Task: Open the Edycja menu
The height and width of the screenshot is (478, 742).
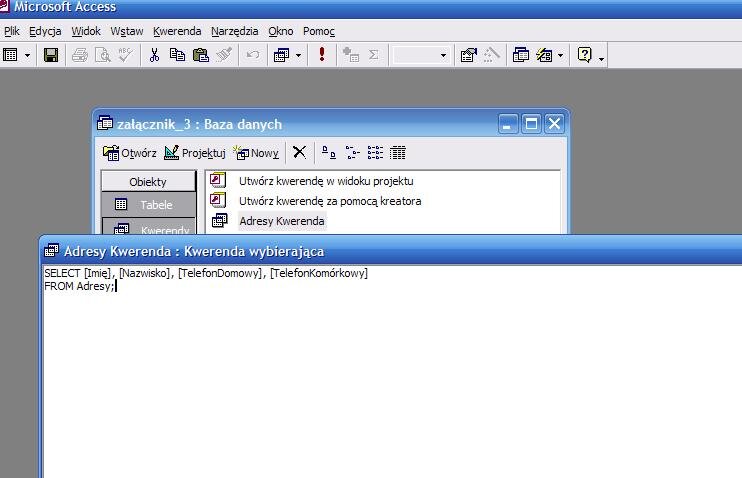Action: pos(45,31)
